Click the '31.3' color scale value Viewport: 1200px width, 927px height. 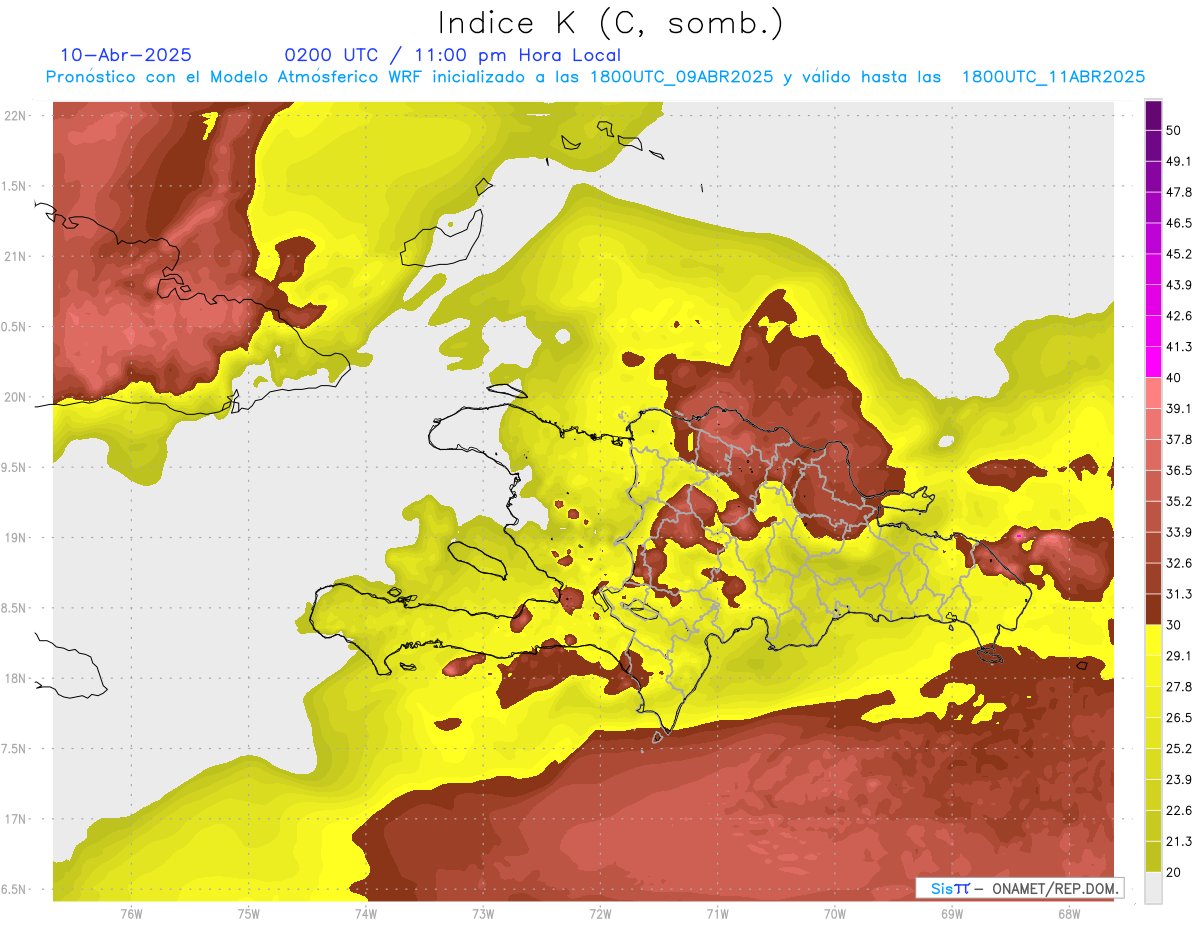coord(1179,594)
